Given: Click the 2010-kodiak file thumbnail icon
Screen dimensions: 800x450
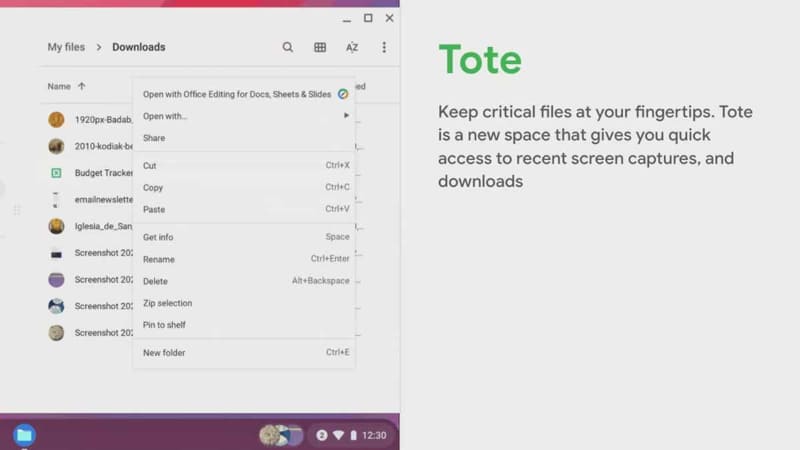Looking at the screenshot, I should [x=56, y=146].
